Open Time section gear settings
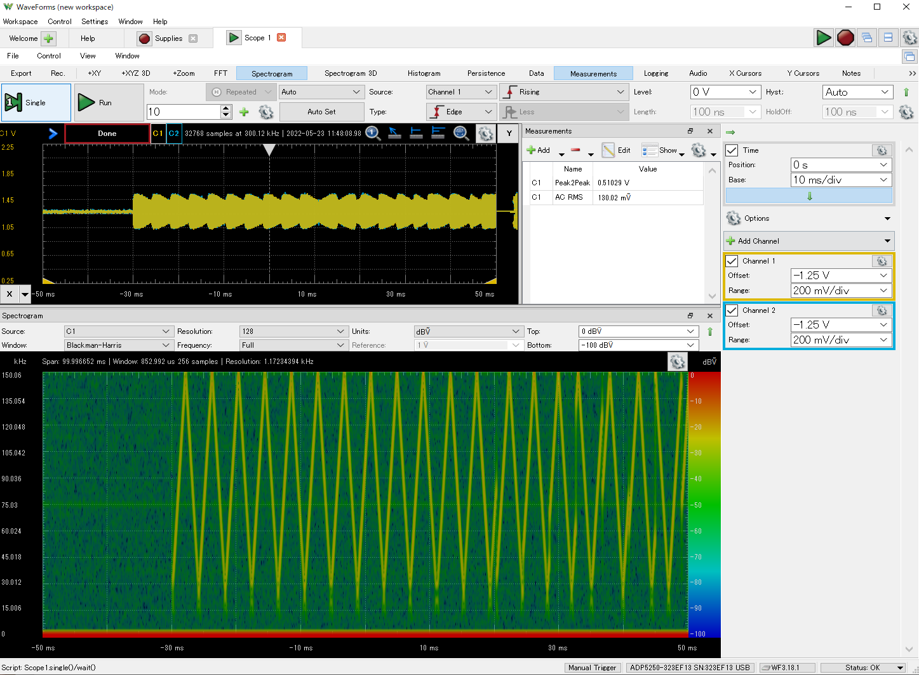This screenshot has width=919, height=675. (x=881, y=151)
